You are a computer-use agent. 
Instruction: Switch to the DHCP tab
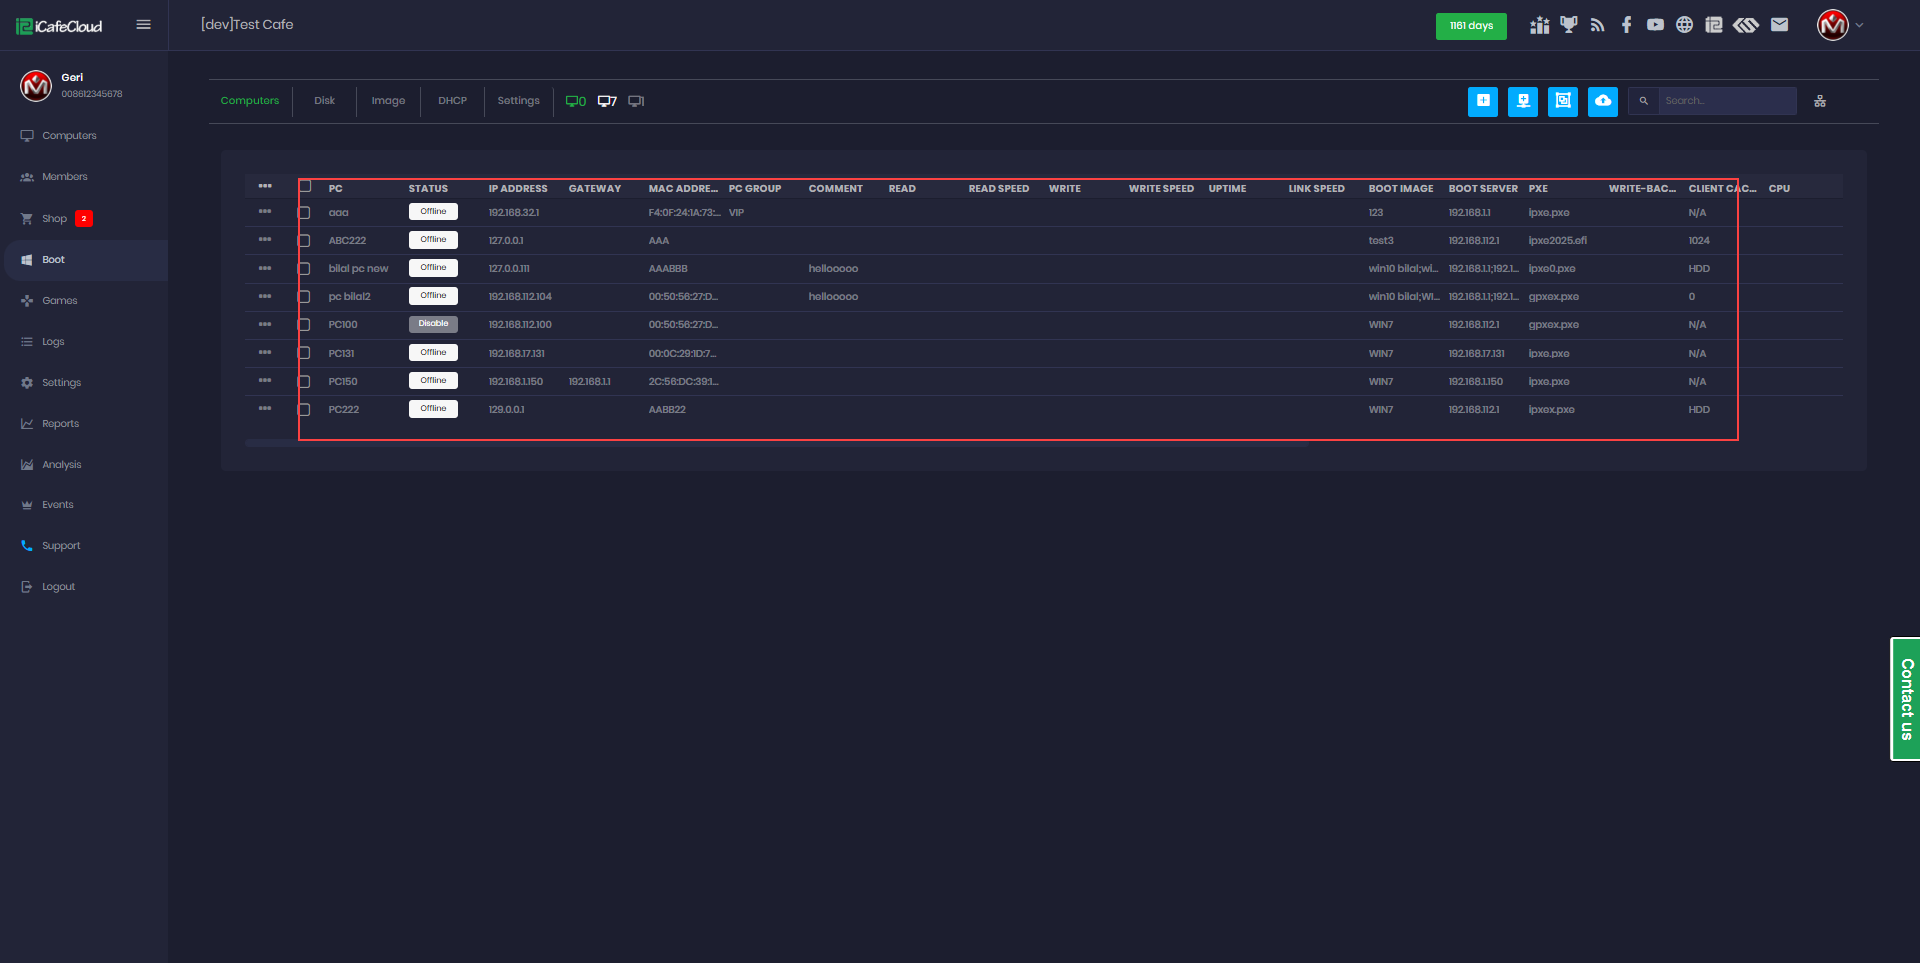click(x=452, y=101)
